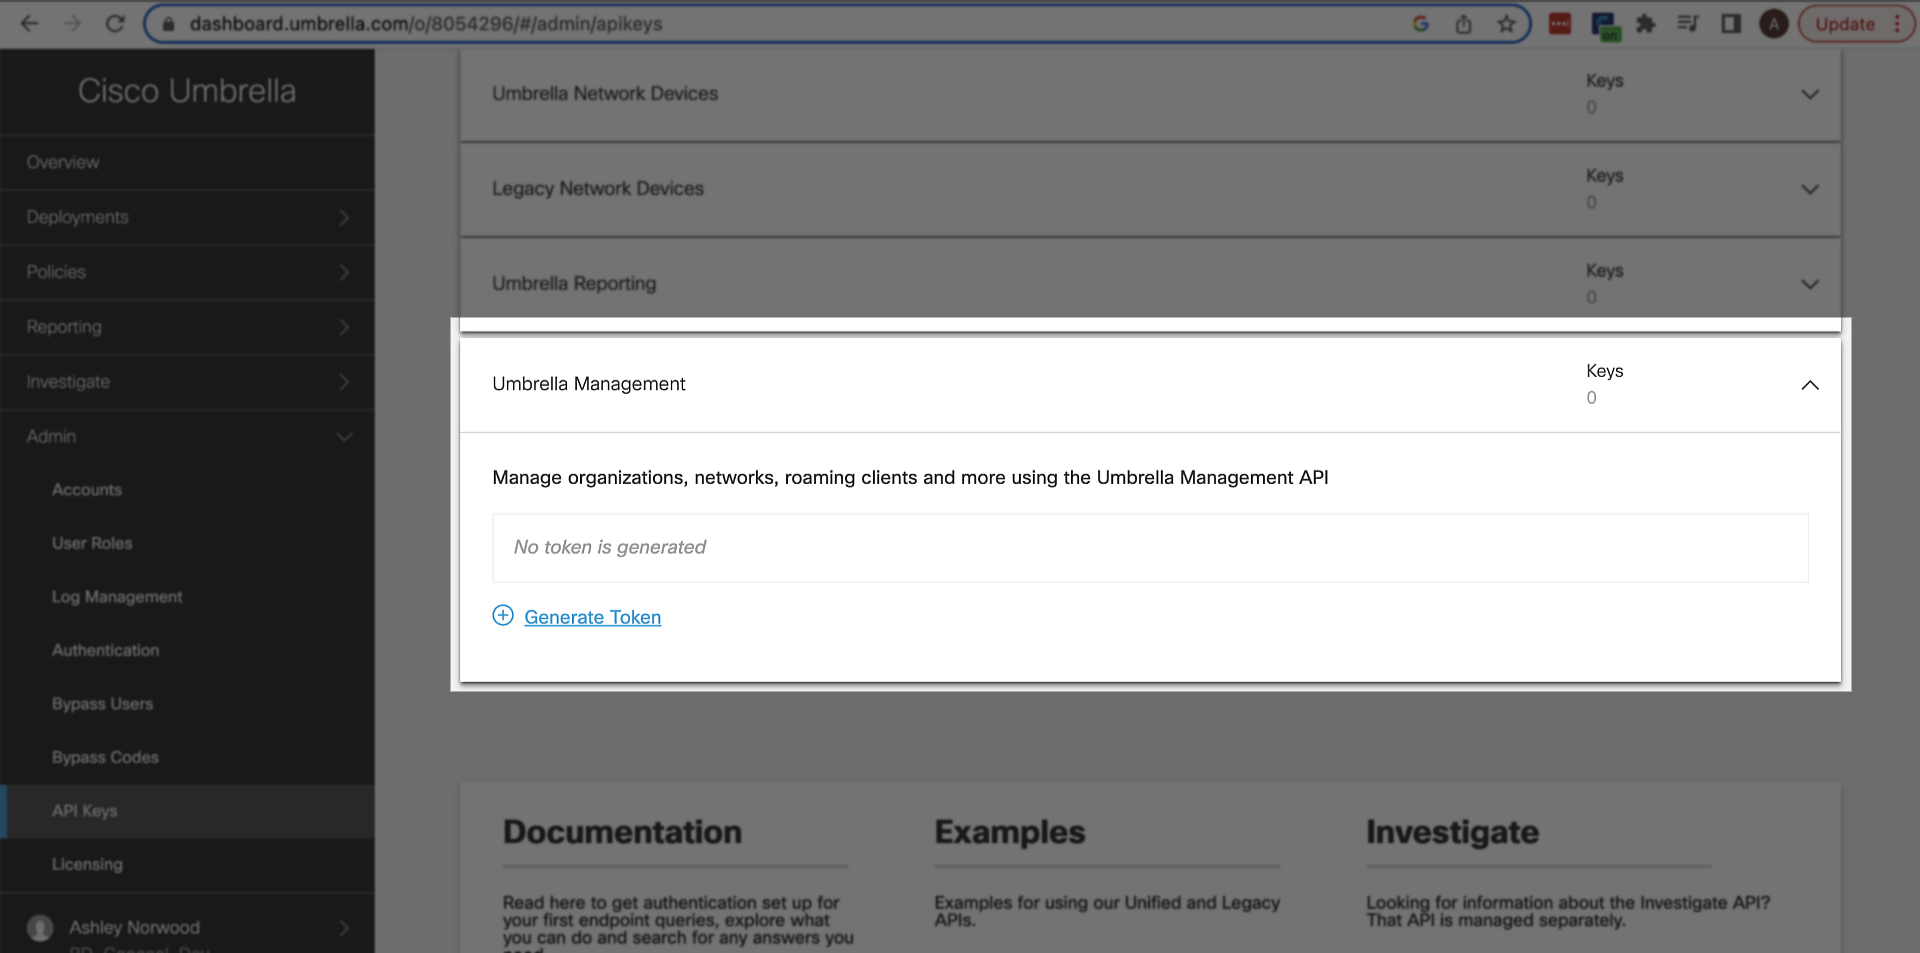Expand the Umbrella Network Devices section
The width and height of the screenshot is (1920, 953).
click(1809, 94)
